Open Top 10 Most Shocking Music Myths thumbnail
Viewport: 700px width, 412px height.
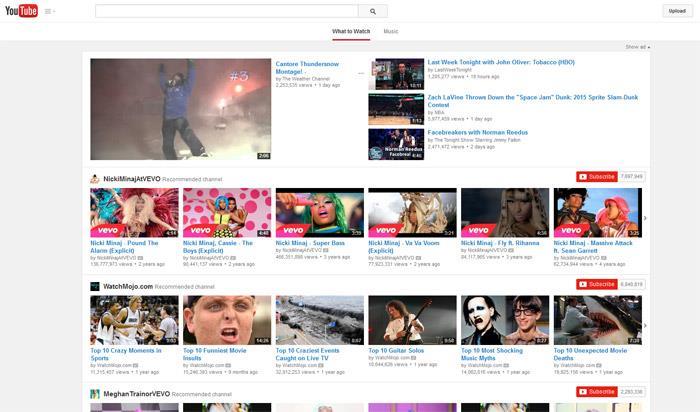505,320
